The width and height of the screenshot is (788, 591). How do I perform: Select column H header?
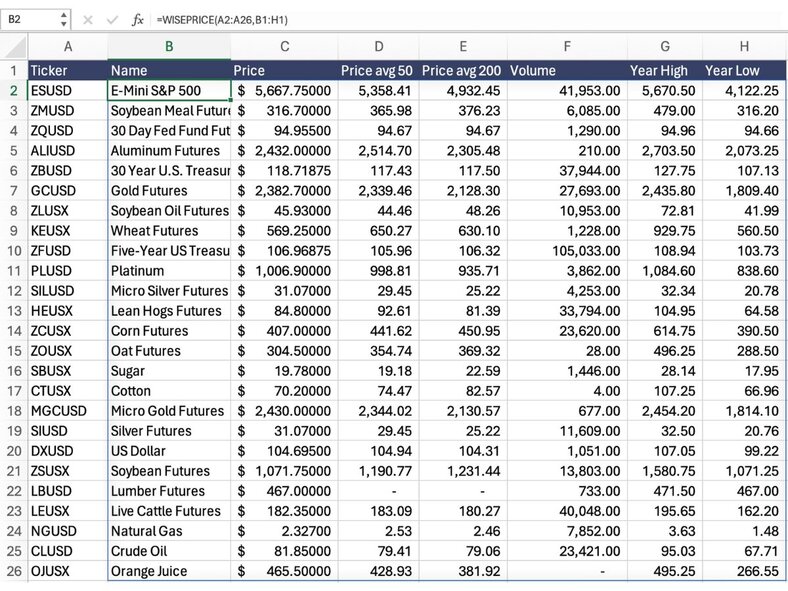(743, 46)
